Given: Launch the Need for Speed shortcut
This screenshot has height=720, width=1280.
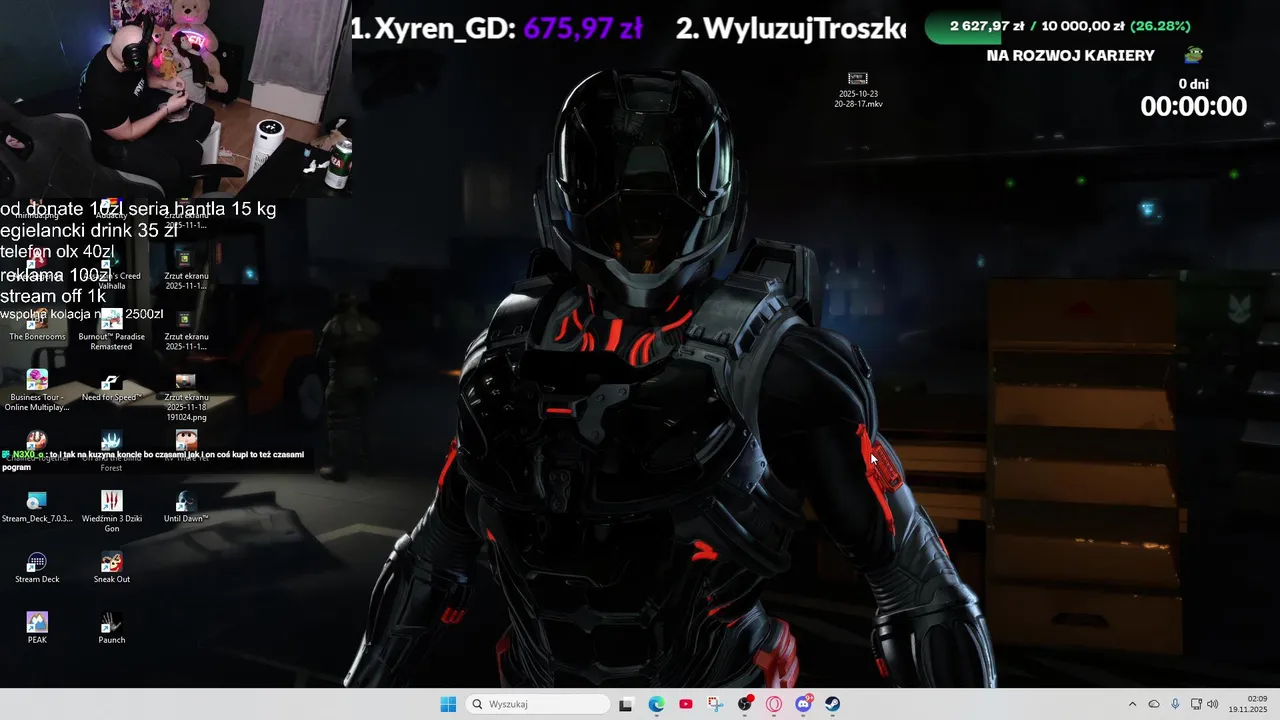Looking at the screenshot, I should click(x=111, y=387).
